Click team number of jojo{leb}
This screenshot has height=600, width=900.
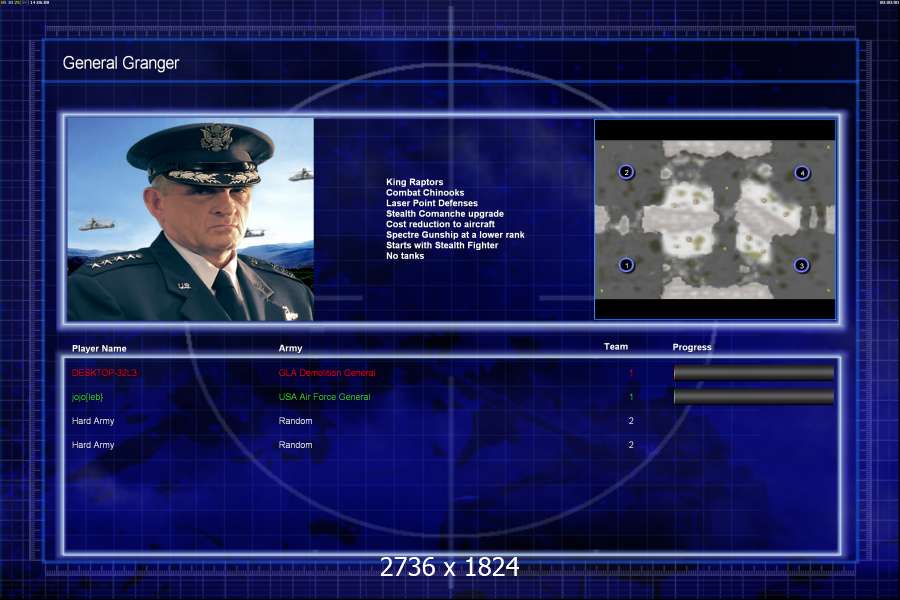[x=631, y=397]
